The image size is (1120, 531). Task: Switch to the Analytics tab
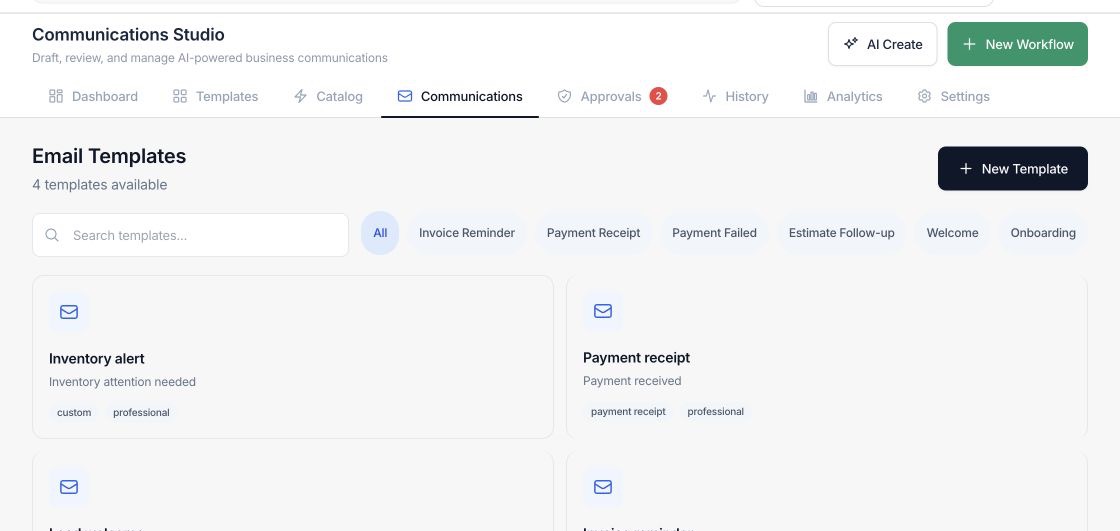pos(843,96)
